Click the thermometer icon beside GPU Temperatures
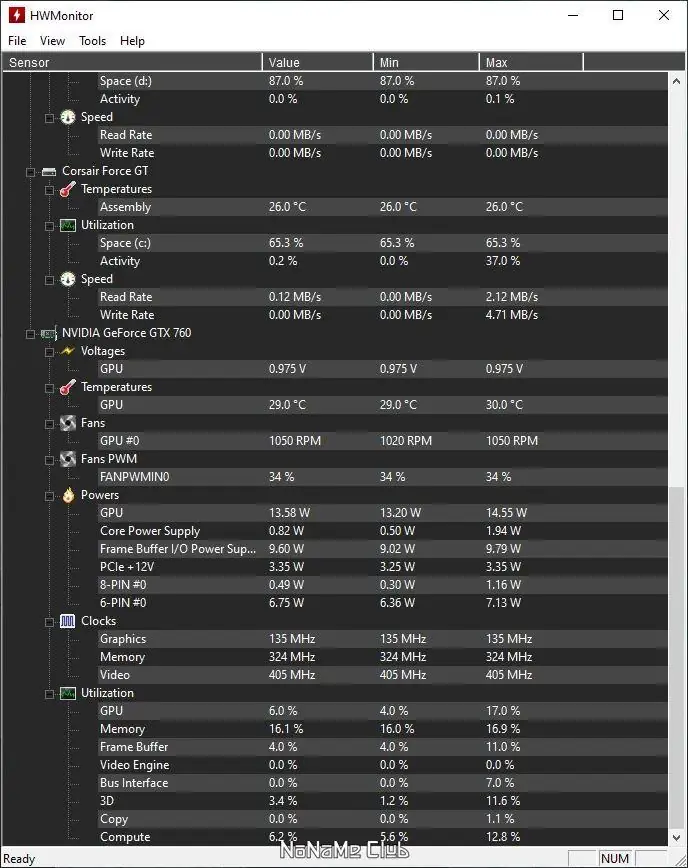Screen dimensions: 688x868 [x=67, y=387]
